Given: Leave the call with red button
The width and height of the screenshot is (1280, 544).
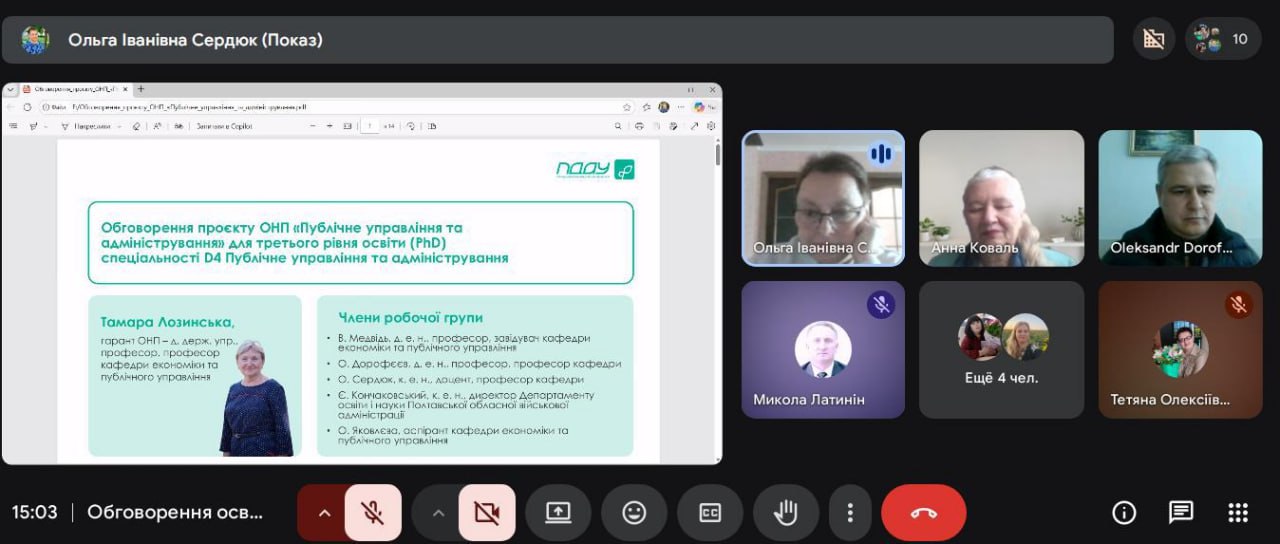Looking at the screenshot, I should pyautogui.click(x=923, y=513).
